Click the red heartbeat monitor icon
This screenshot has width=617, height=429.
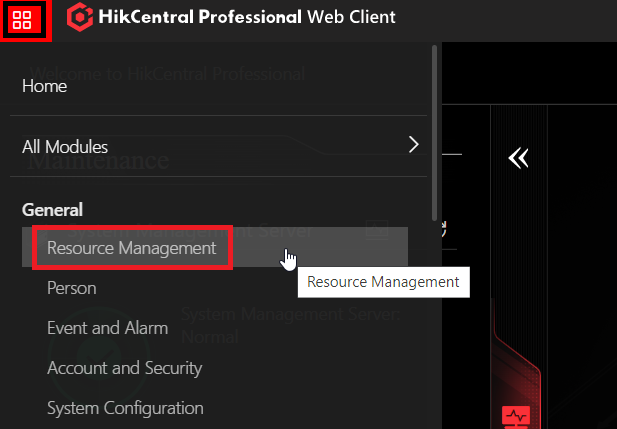pos(515,415)
